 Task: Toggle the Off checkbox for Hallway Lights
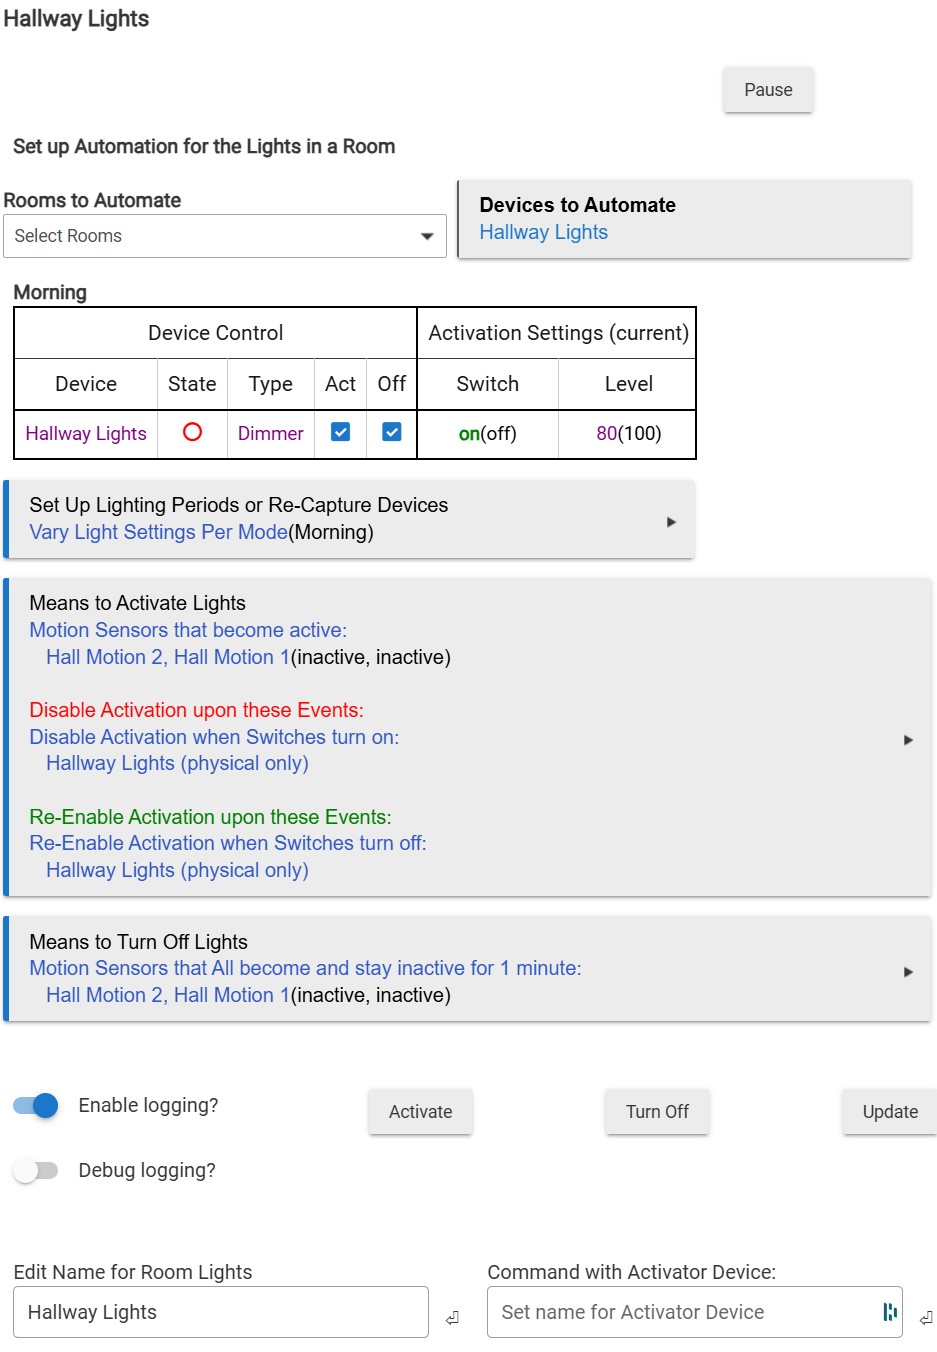coord(392,432)
